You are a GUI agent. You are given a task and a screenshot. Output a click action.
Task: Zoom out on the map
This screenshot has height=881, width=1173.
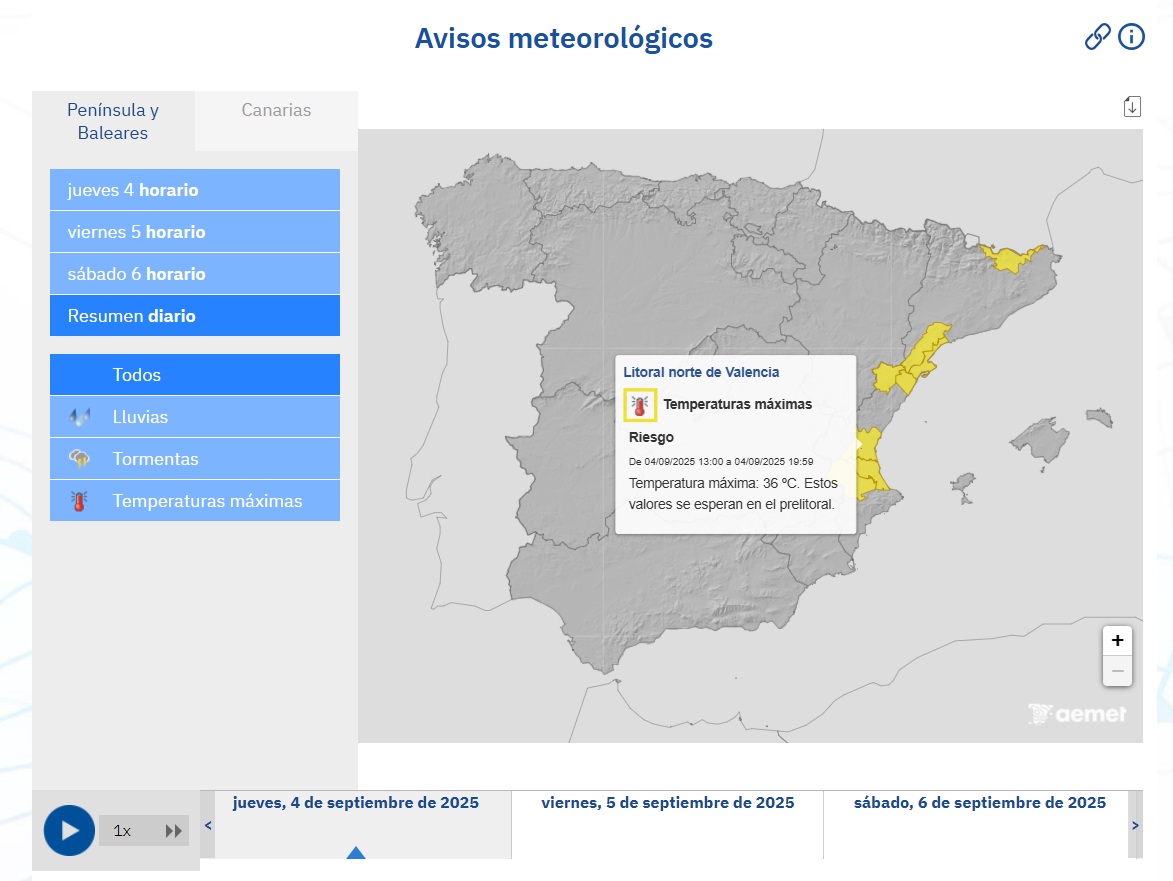pos(1117,671)
